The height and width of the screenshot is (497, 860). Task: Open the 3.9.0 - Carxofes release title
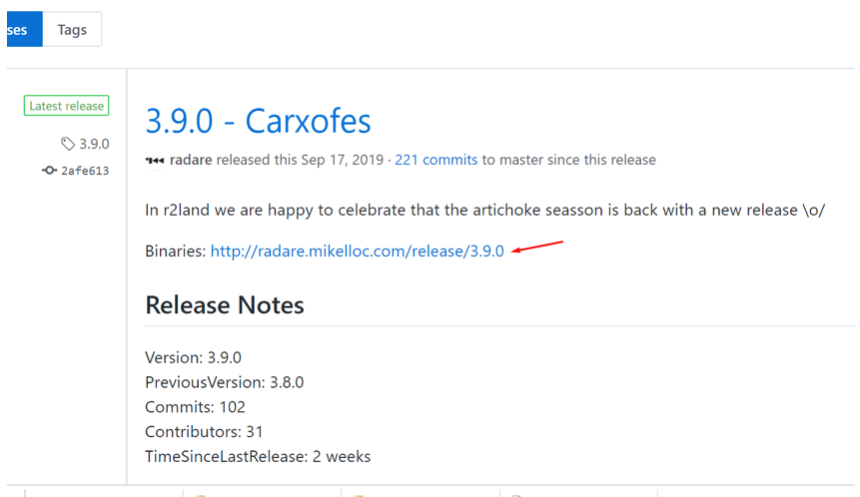tap(258, 121)
